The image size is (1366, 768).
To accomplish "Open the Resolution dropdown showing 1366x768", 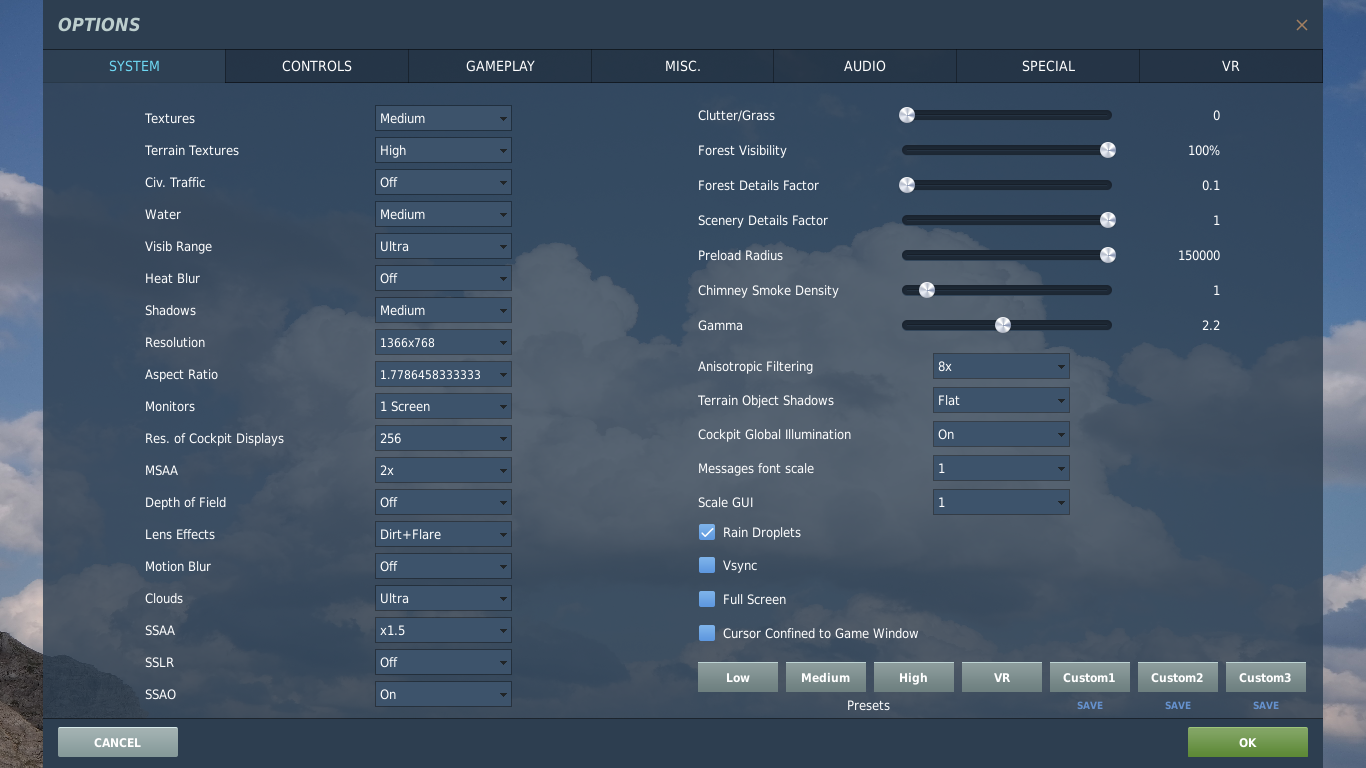I will [443, 342].
